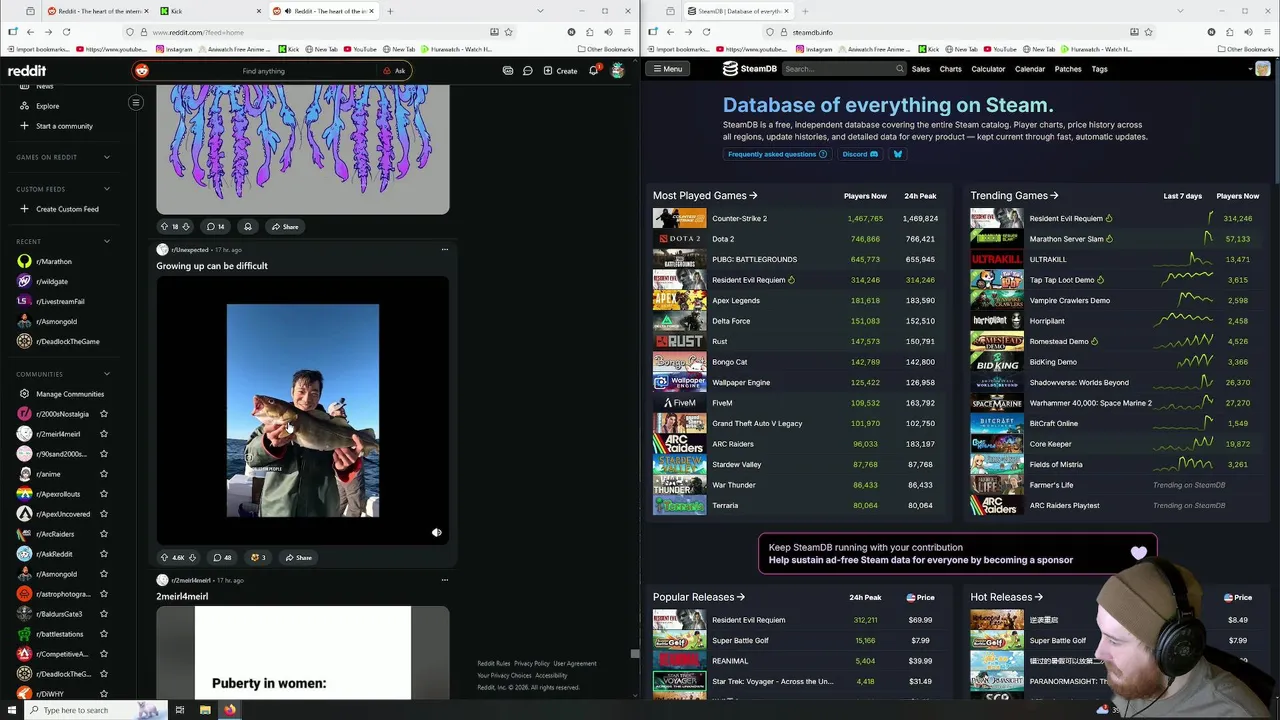
Task: Click the SteamDB search magnifier icon
Action: [900, 69]
